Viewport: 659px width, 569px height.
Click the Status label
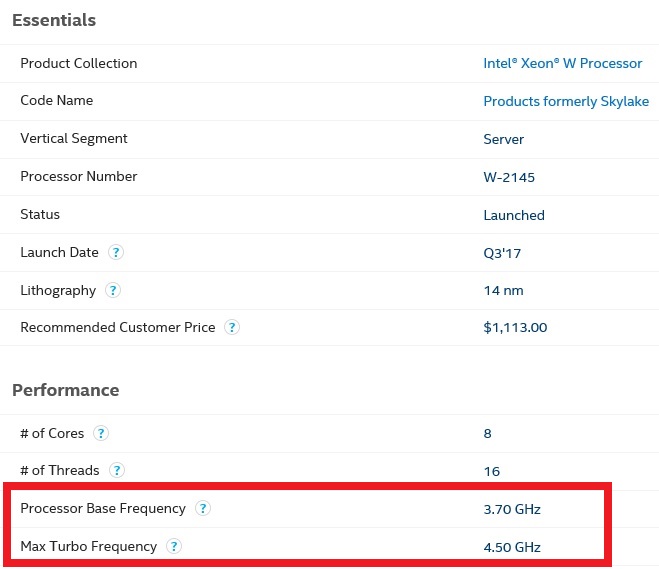(x=40, y=214)
